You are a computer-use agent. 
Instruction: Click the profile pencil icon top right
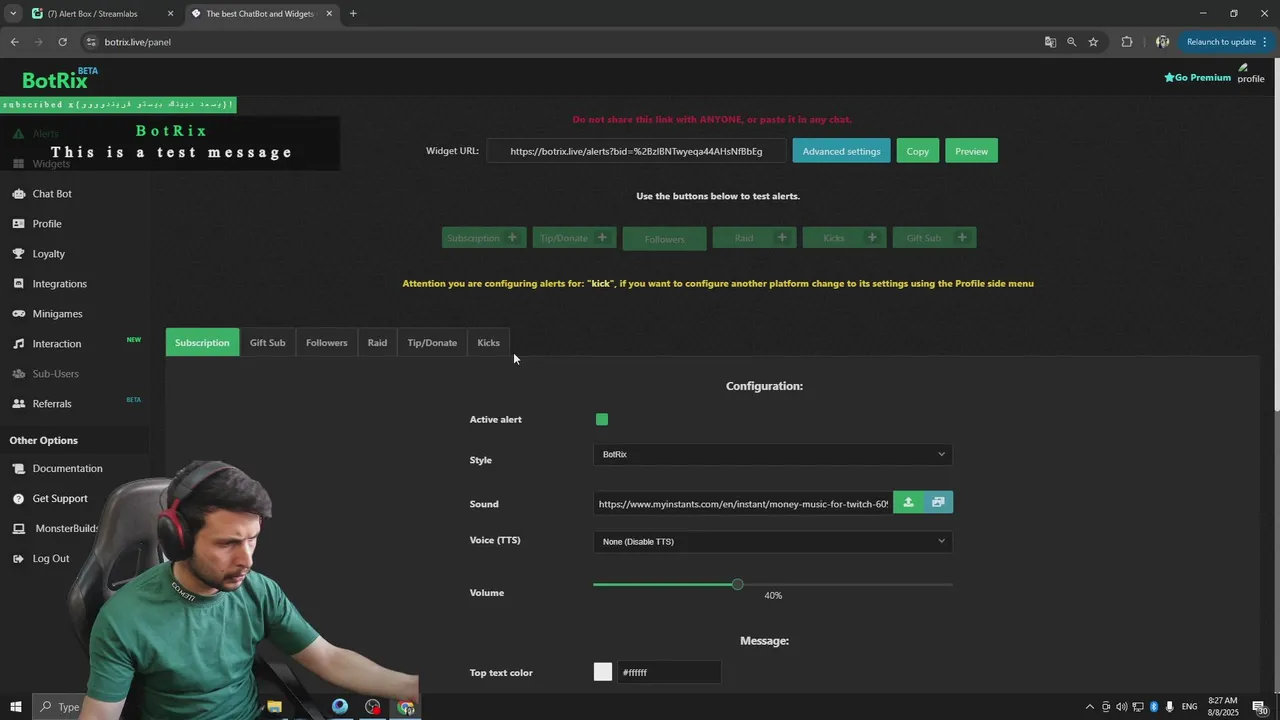click(1244, 68)
